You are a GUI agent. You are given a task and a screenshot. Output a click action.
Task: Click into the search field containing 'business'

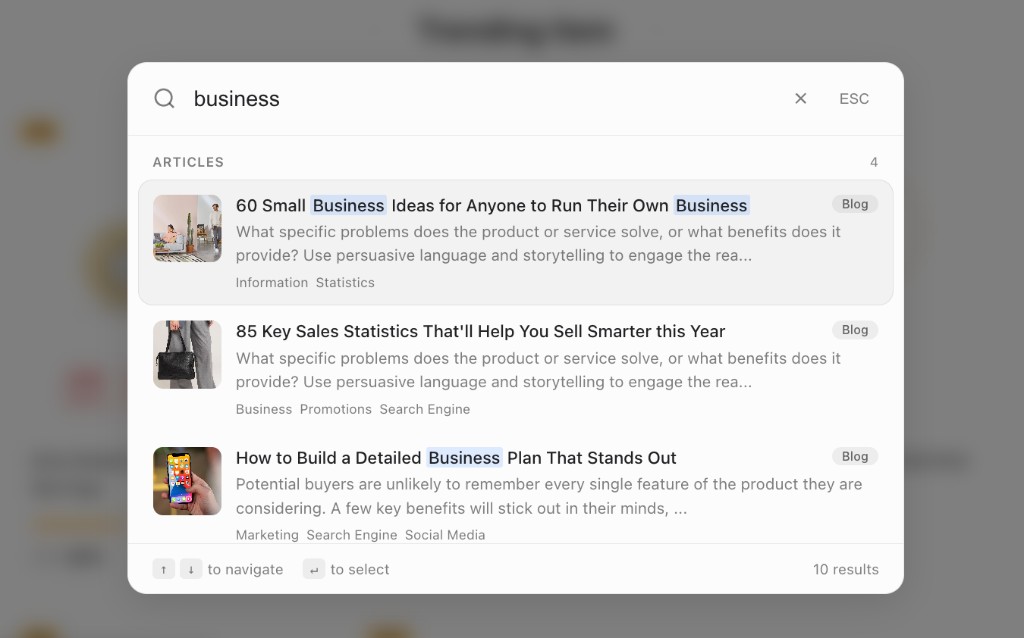(480, 98)
